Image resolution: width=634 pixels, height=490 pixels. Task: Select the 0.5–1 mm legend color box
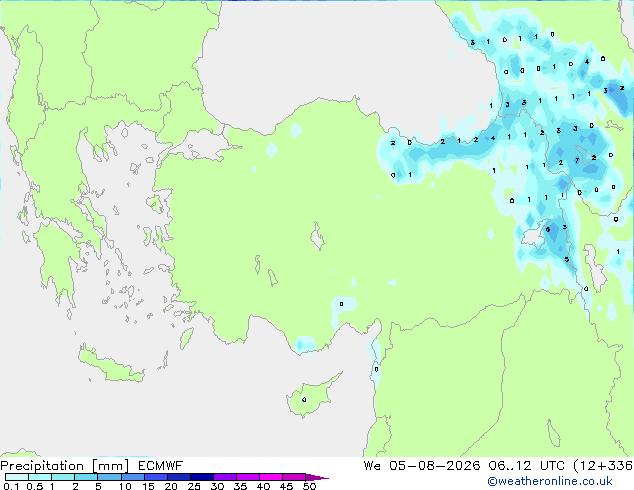pos(40,477)
